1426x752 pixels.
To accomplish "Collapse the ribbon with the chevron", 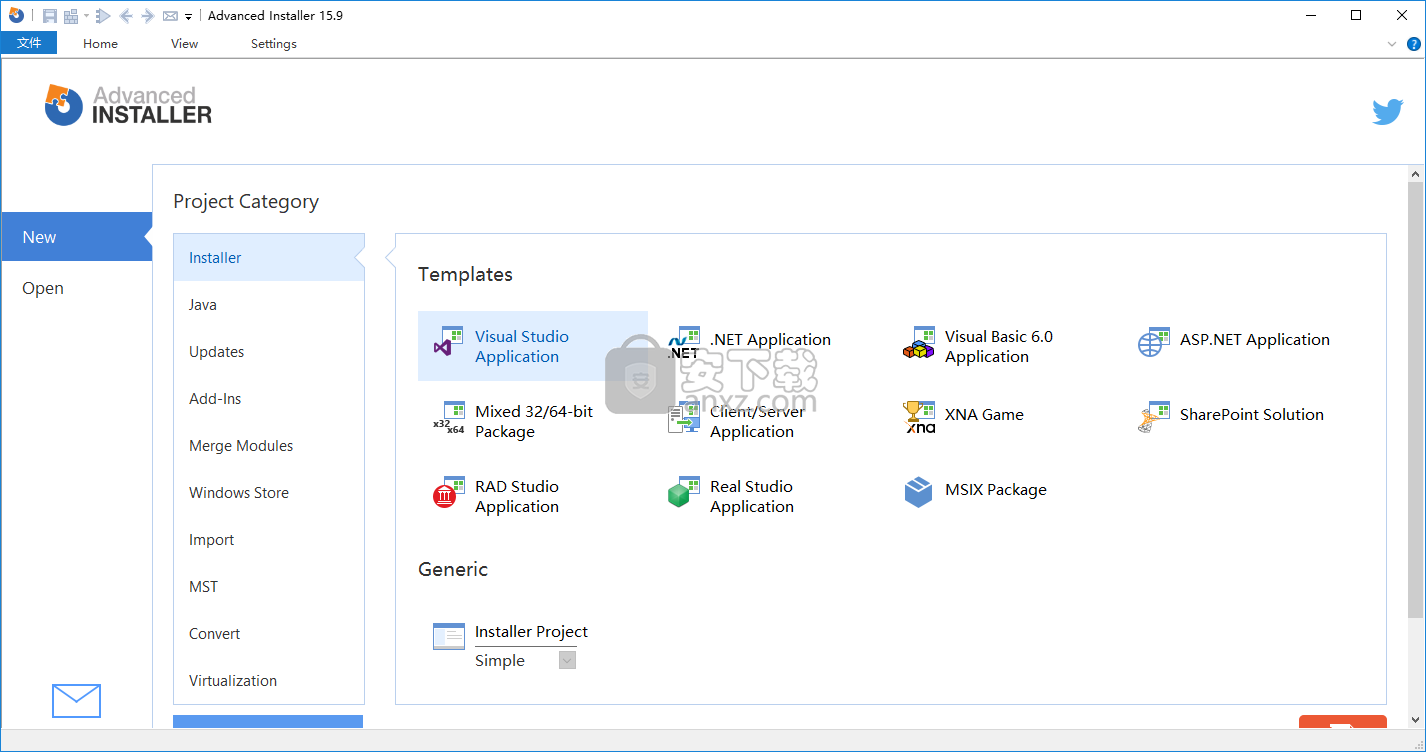I will [x=1392, y=44].
